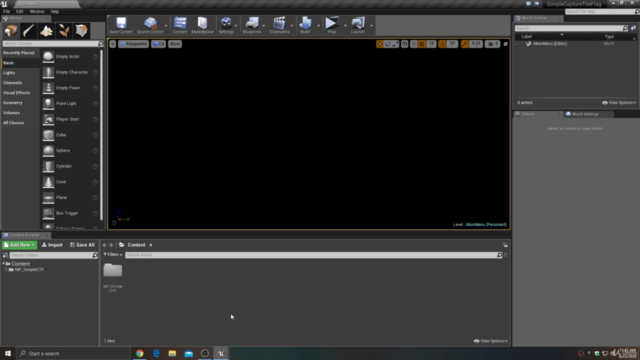This screenshot has height=360, width=640.
Task: Select scale gizmo mode in viewport
Action: point(395,44)
